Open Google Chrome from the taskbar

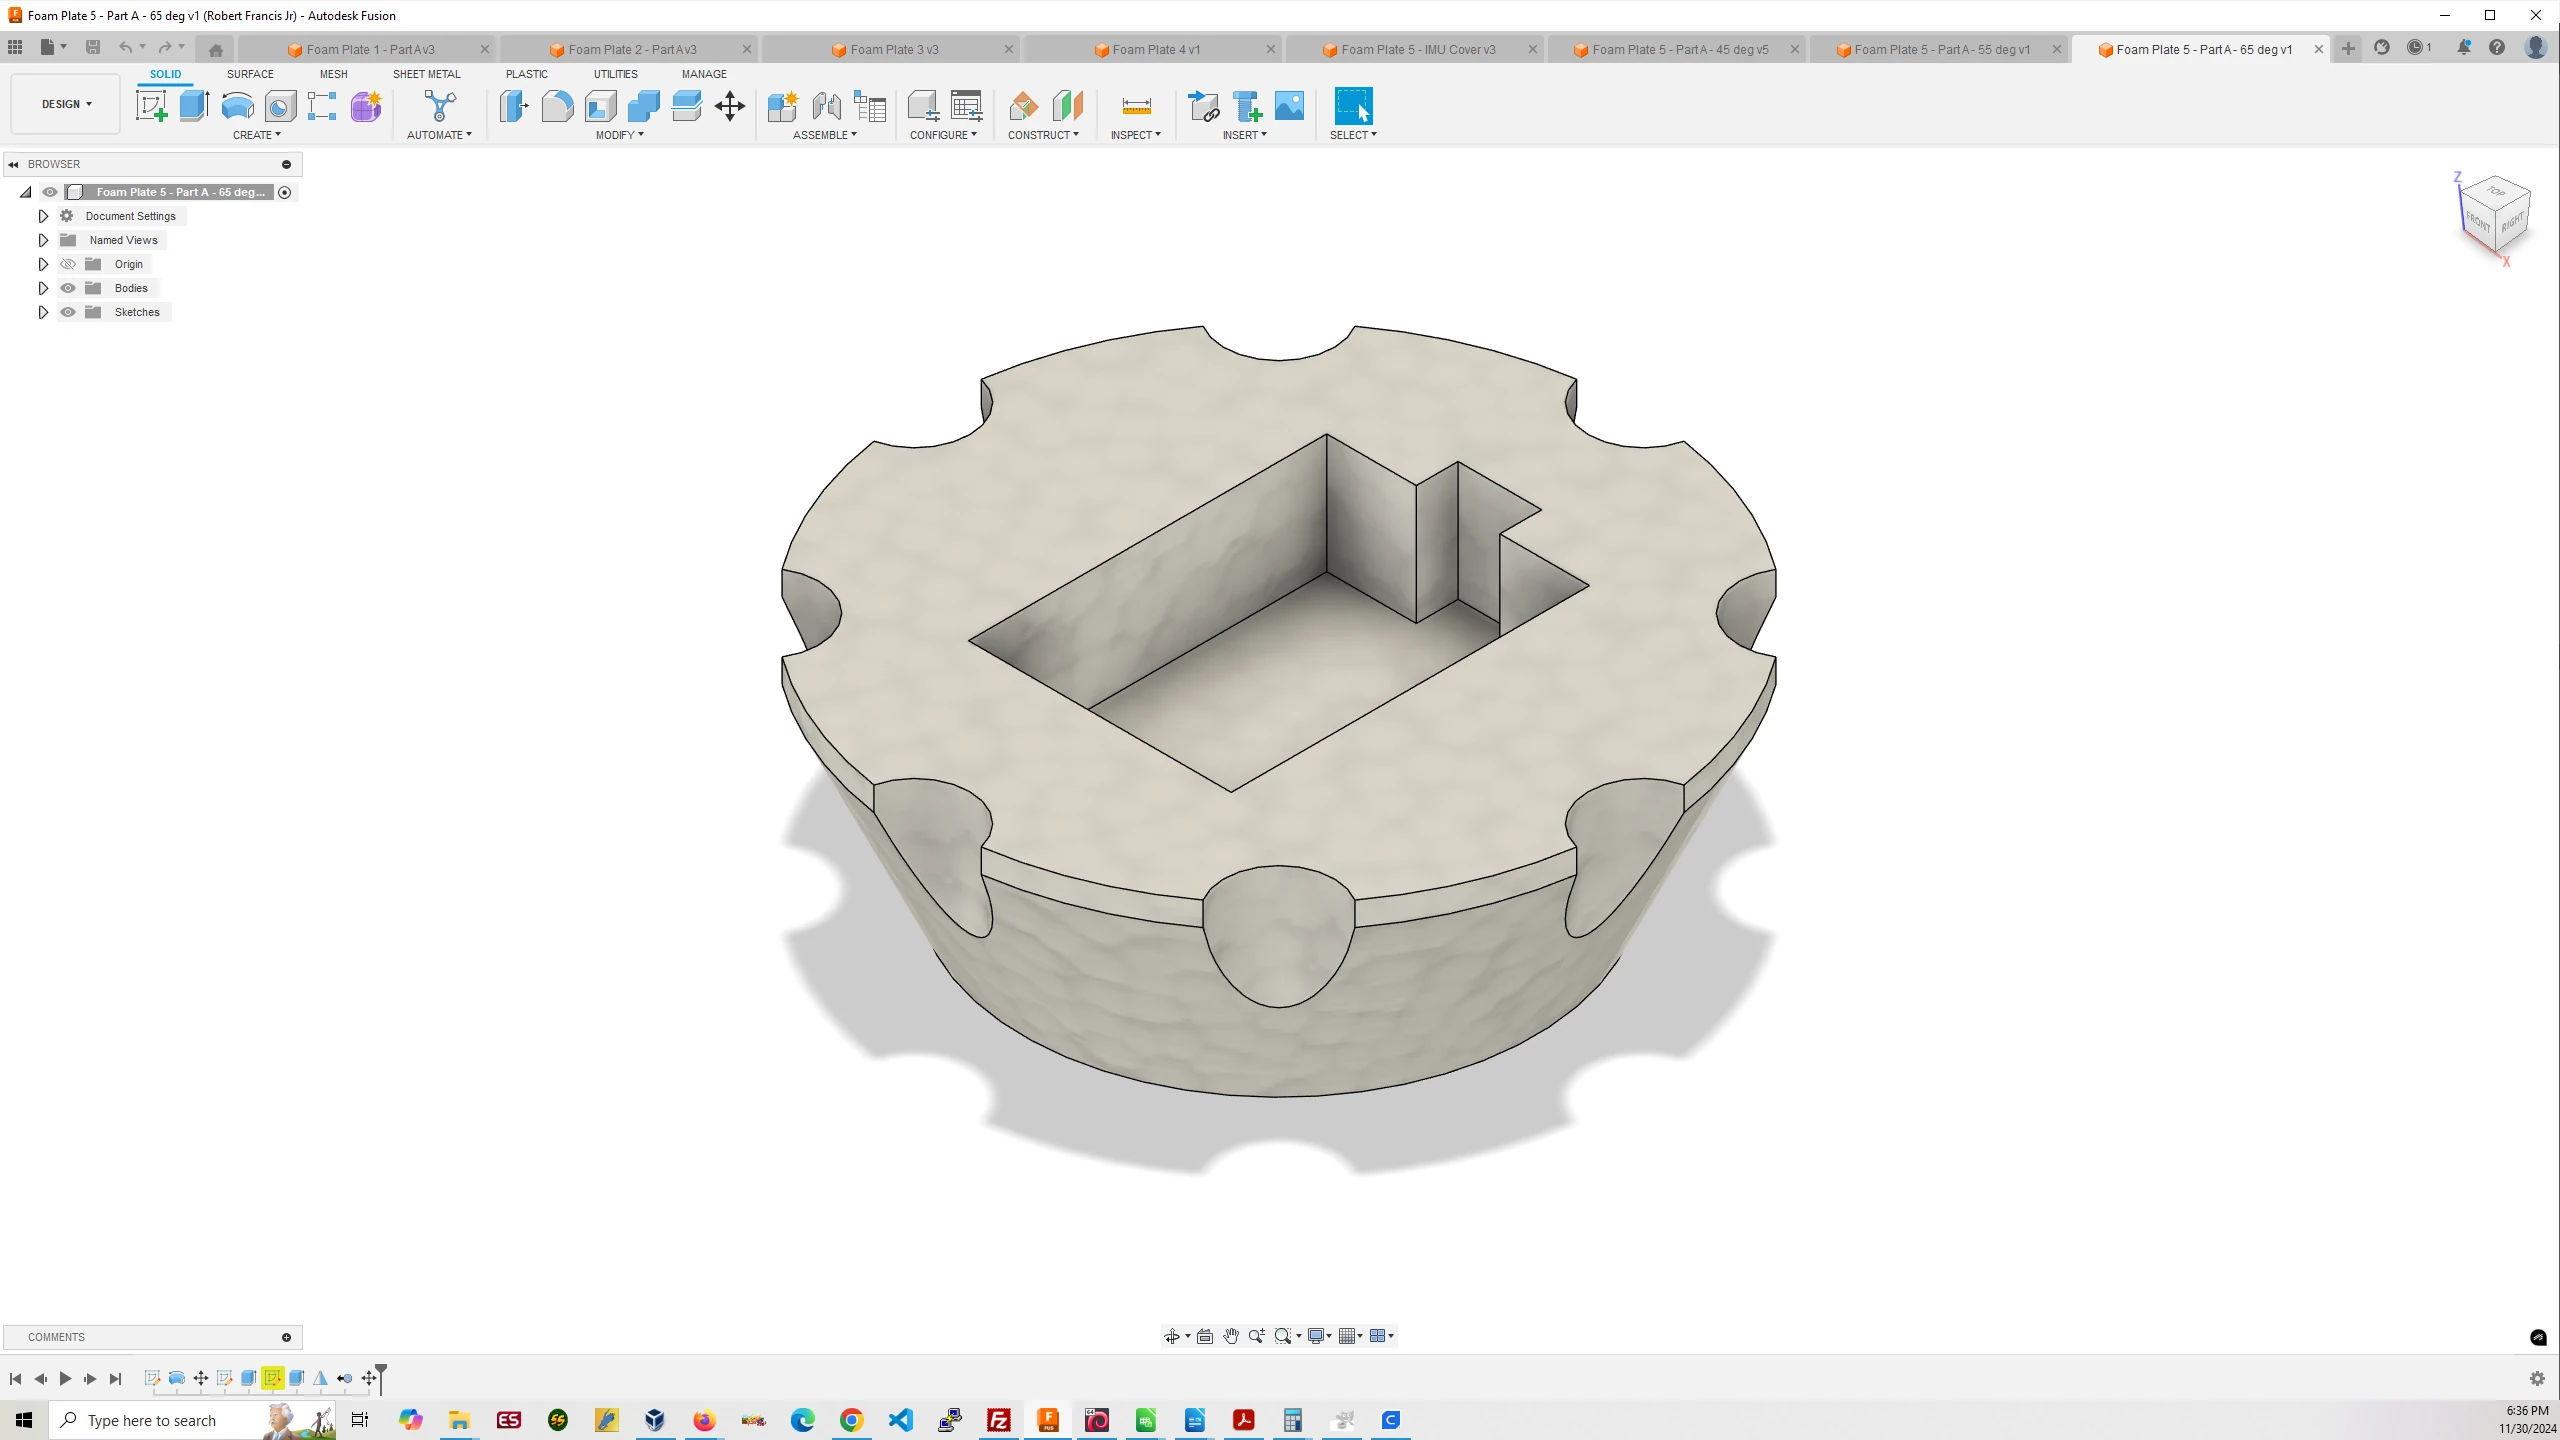tap(851, 1420)
